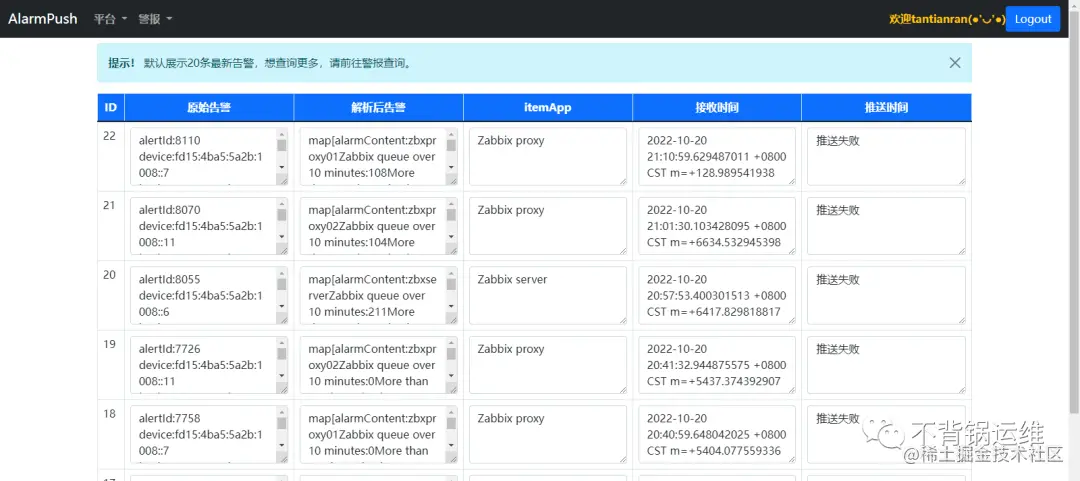The height and width of the screenshot is (481, 1080).
Task: Click scroll-down arrow in row 21 parsed alarm textarea
Action: point(451,236)
